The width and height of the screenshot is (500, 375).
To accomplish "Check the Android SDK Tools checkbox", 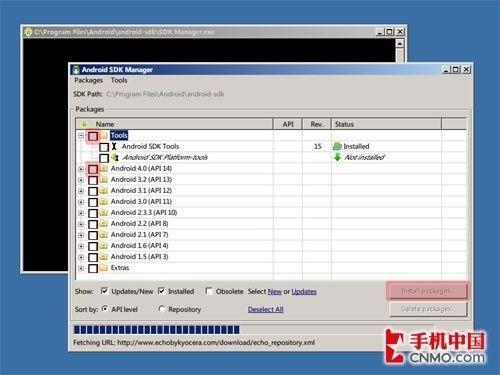I will (104, 147).
